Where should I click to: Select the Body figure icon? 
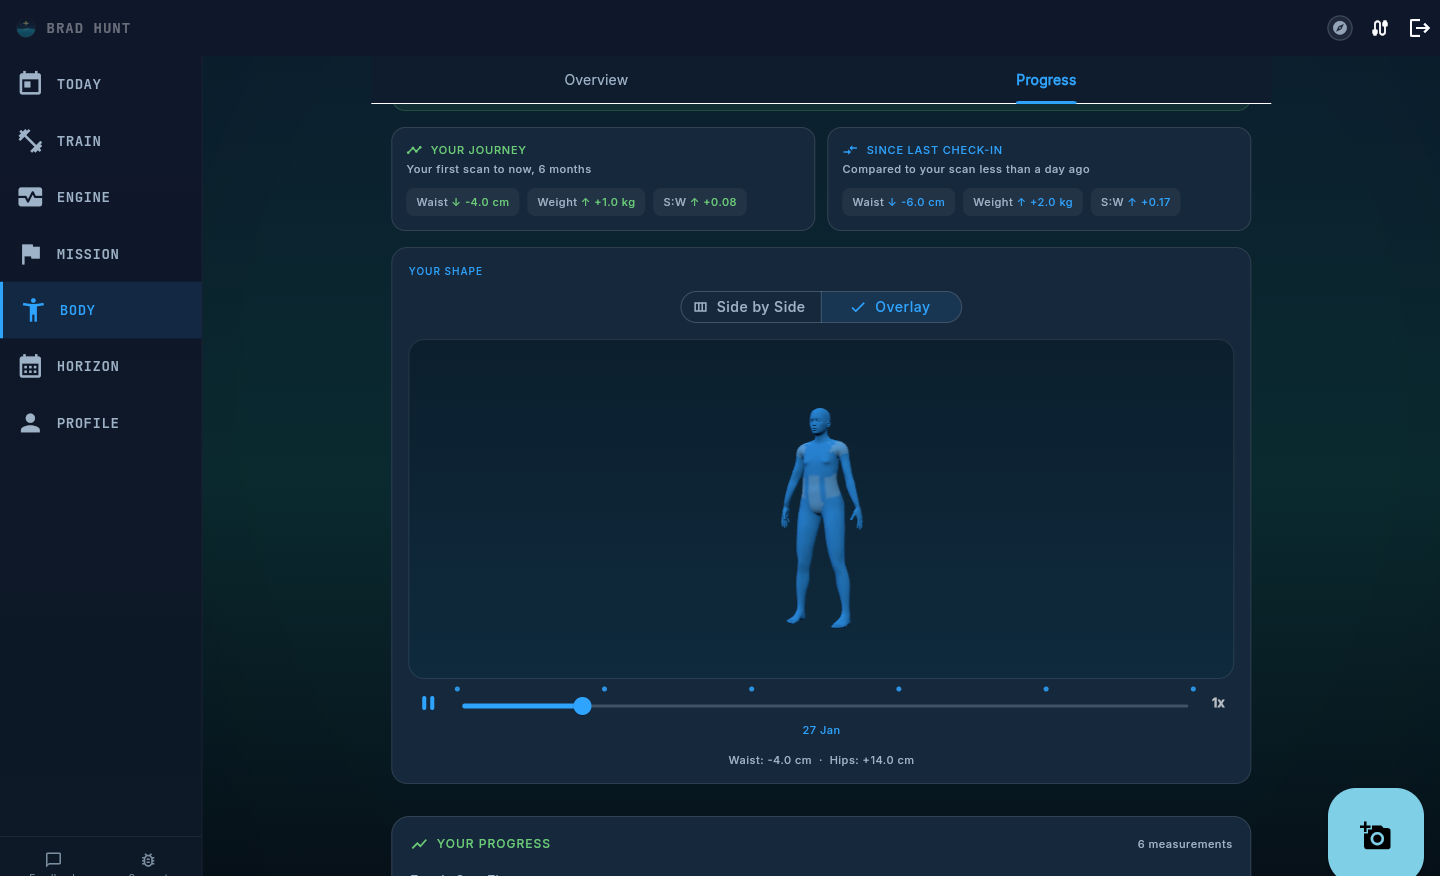pos(33,310)
